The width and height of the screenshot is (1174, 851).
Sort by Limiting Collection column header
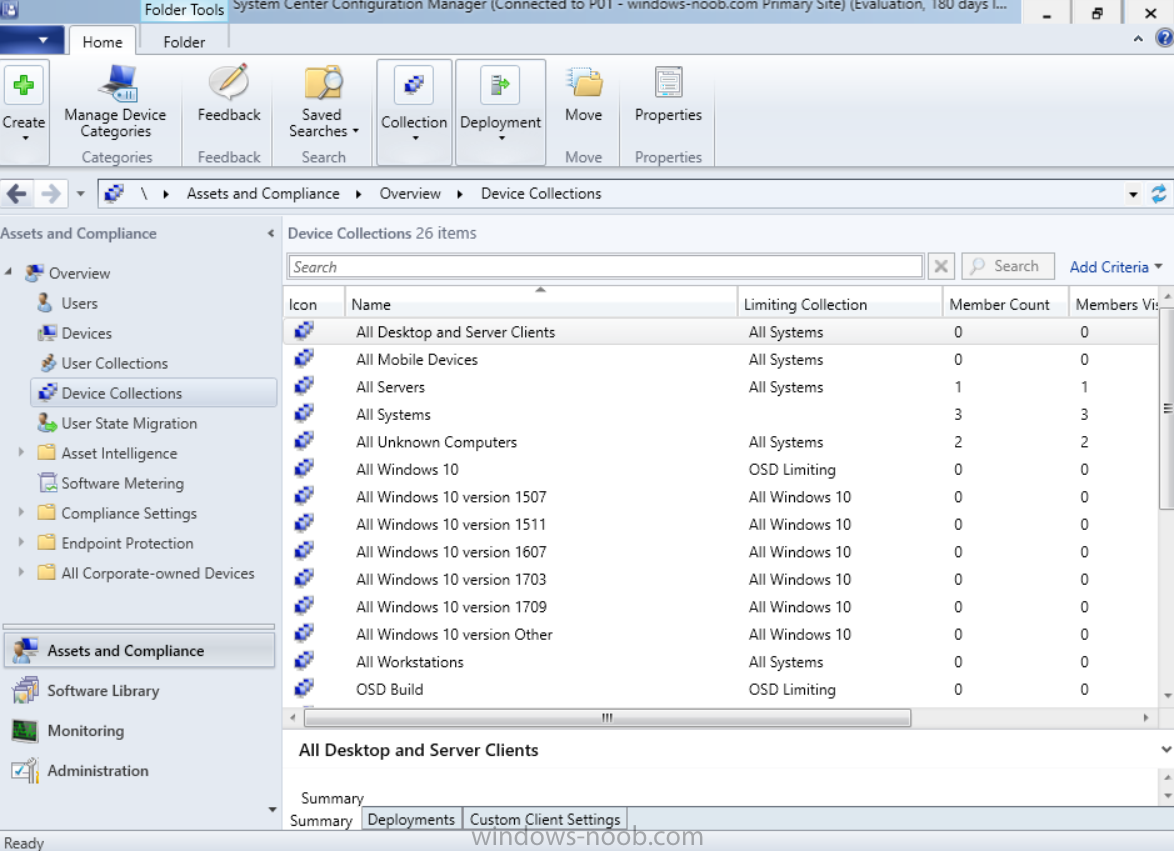(840, 304)
